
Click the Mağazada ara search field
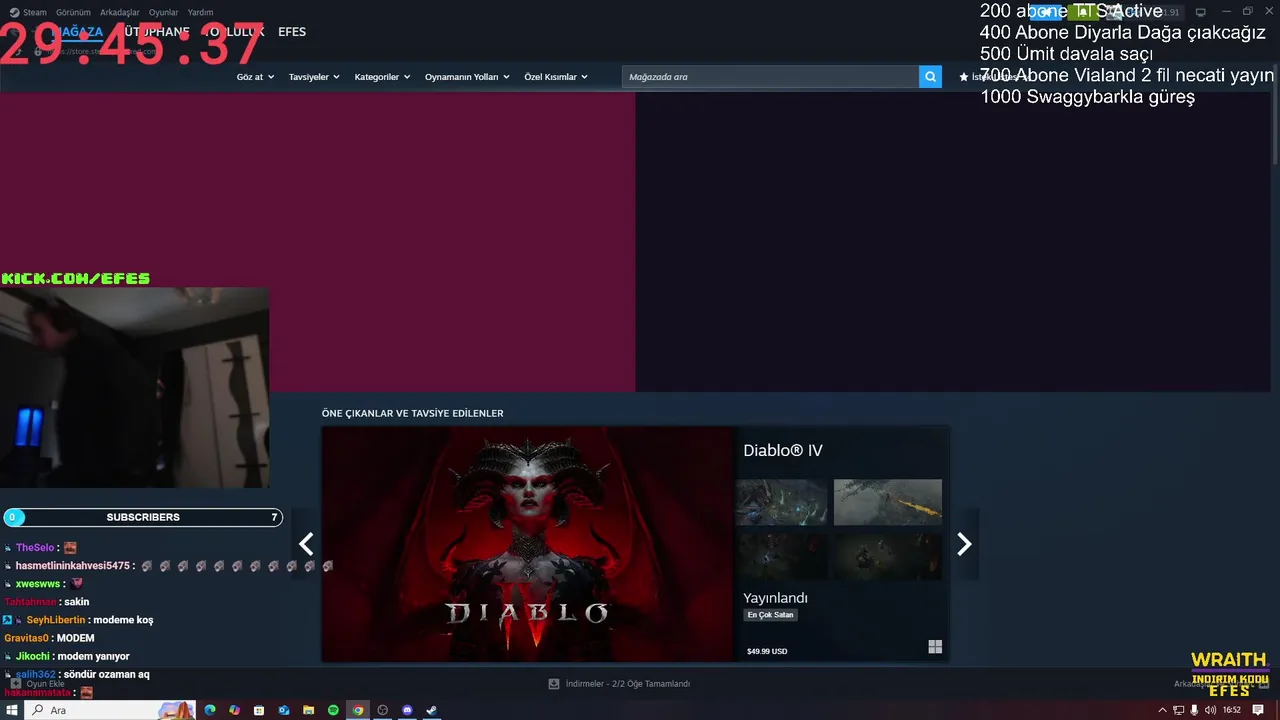(770, 77)
